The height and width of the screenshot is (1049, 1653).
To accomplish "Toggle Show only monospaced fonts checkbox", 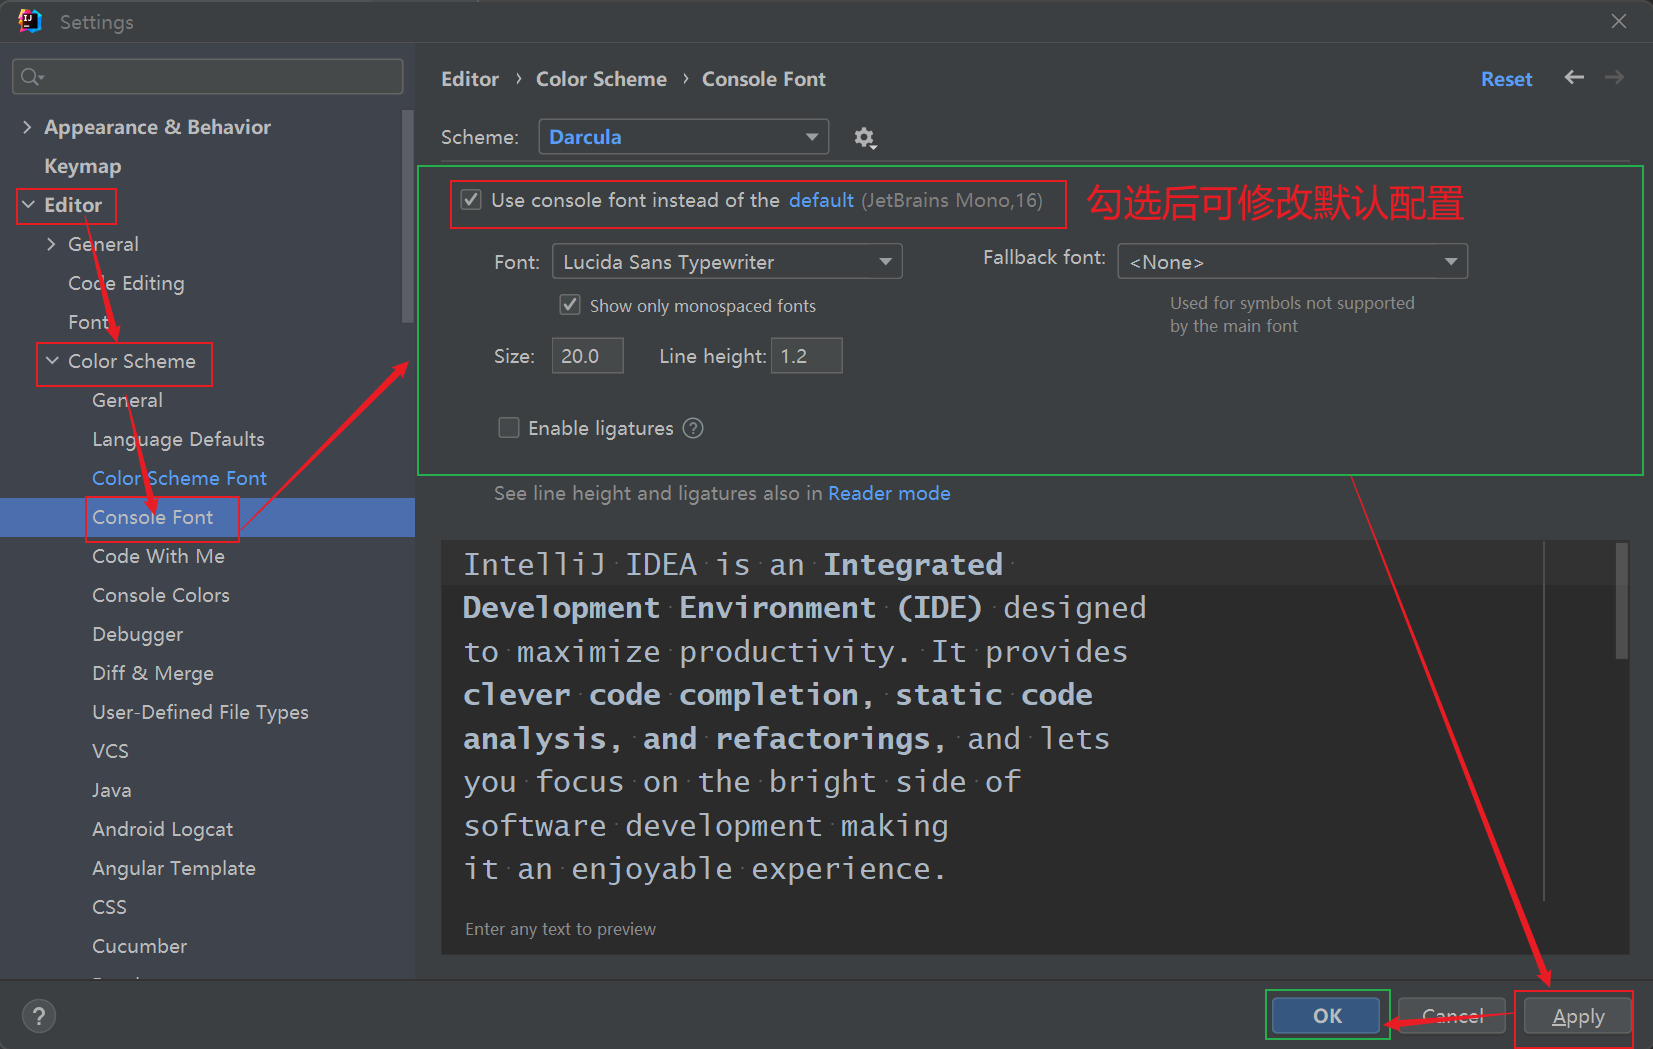I will [570, 305].
